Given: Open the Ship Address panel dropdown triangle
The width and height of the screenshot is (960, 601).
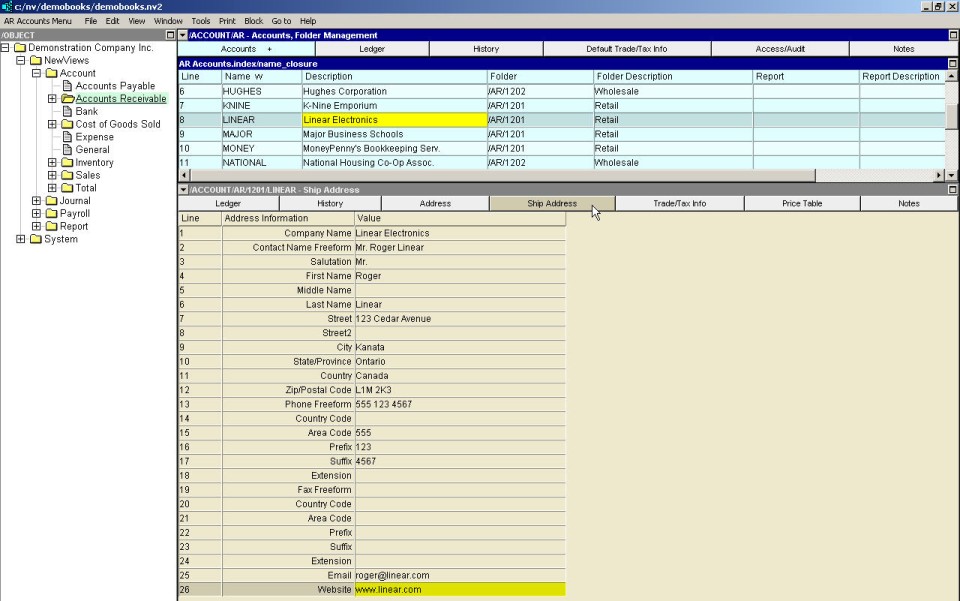Looking at the screenshot, I should coord(183,189).
